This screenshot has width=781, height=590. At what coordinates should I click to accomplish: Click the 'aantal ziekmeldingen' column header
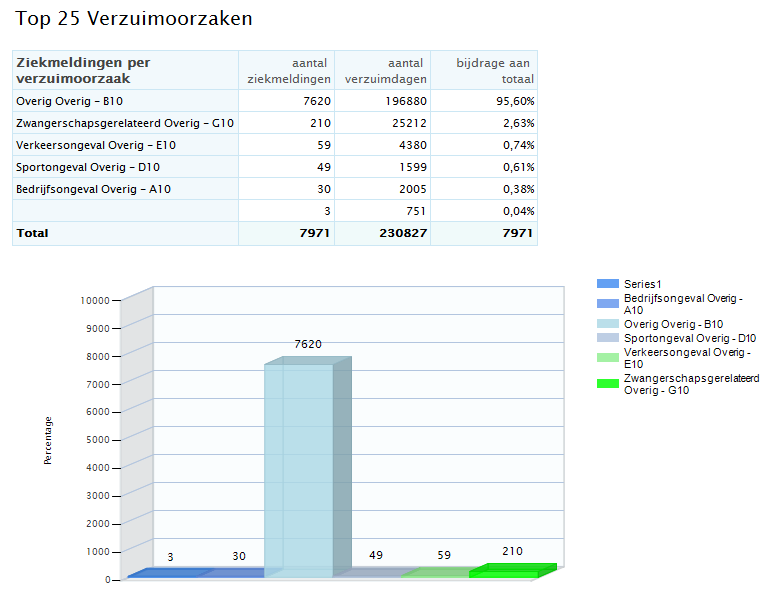tap(289, 71)
